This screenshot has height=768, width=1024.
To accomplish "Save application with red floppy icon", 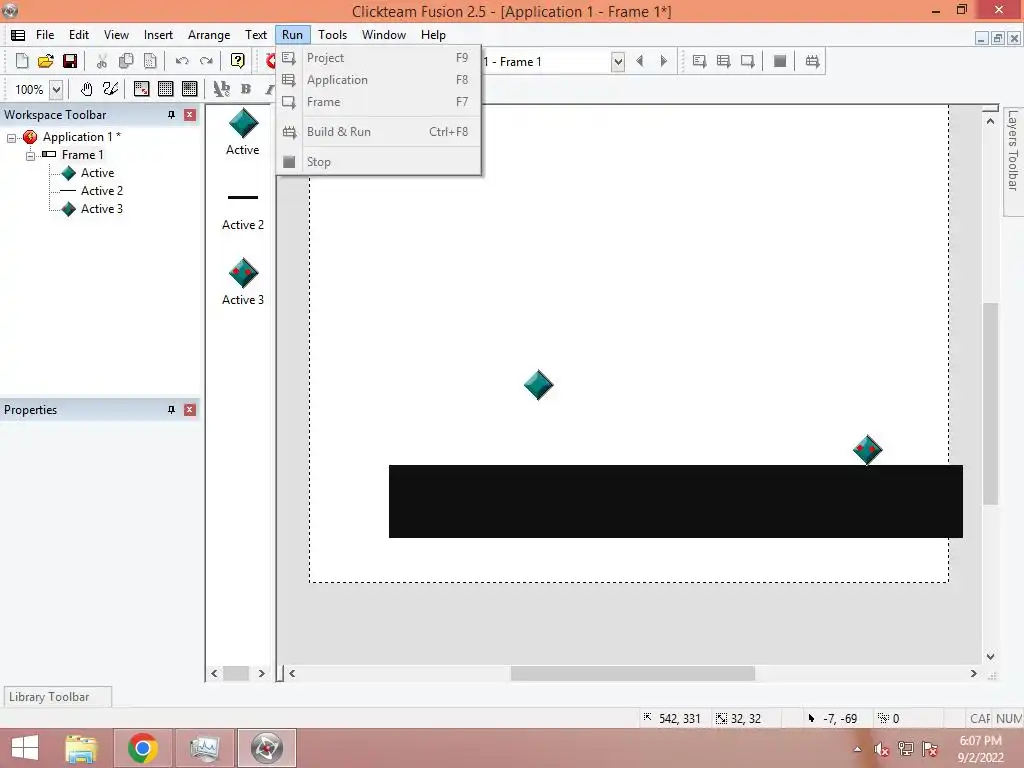I will 70,61.
